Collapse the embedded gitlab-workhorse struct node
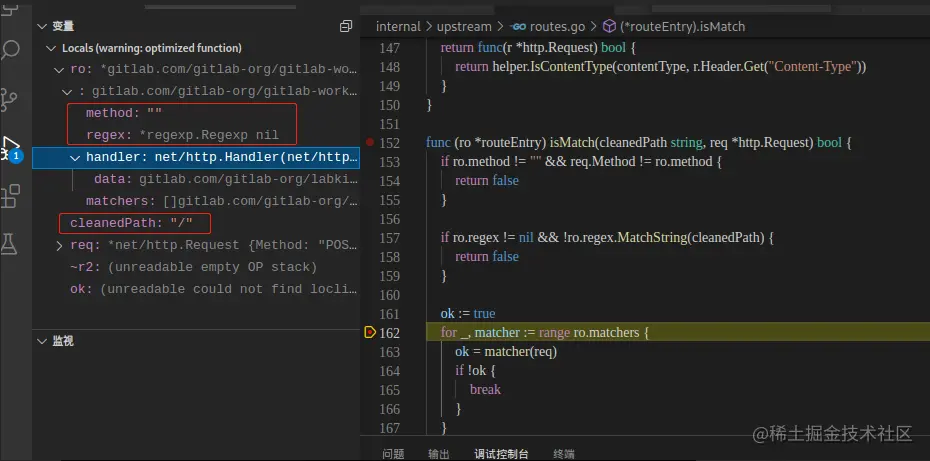The image size is (930, 461). pos(66,92)
